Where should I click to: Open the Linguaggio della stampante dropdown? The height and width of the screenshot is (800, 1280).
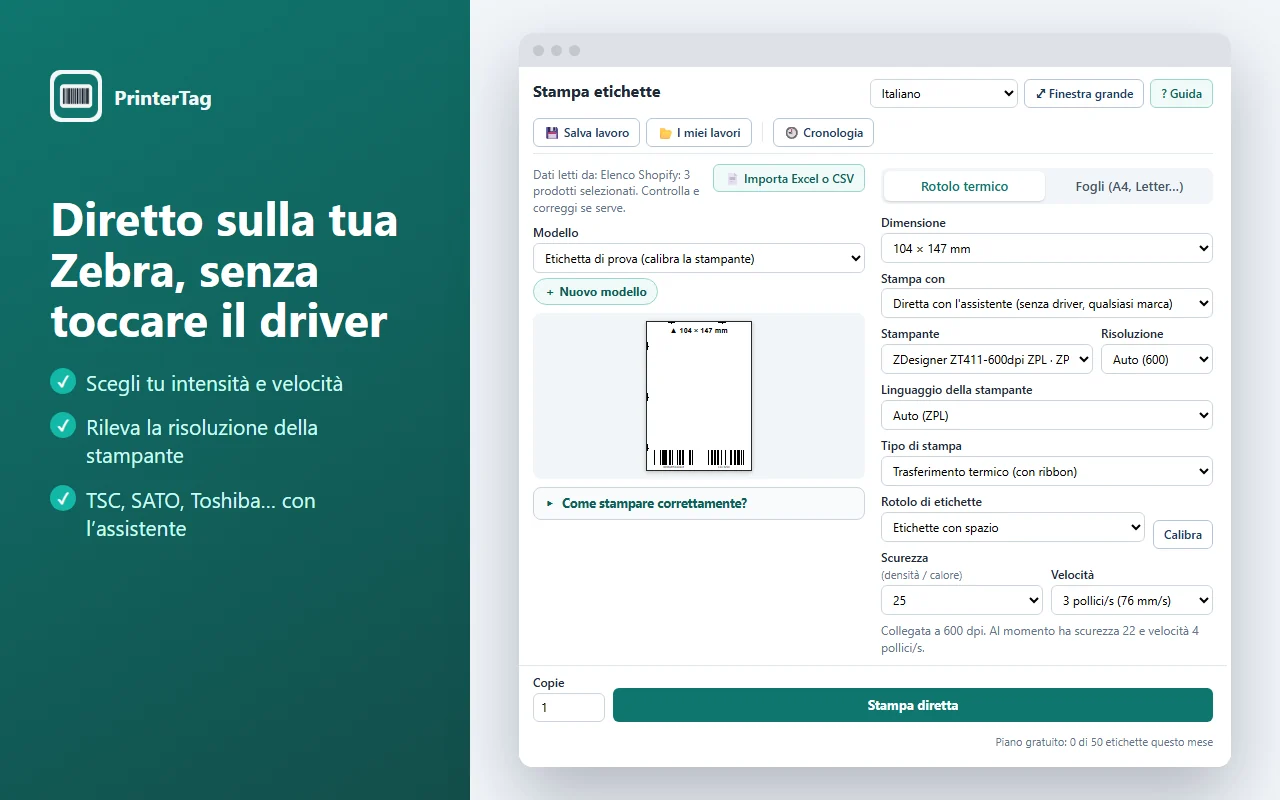click(1047, 415)
